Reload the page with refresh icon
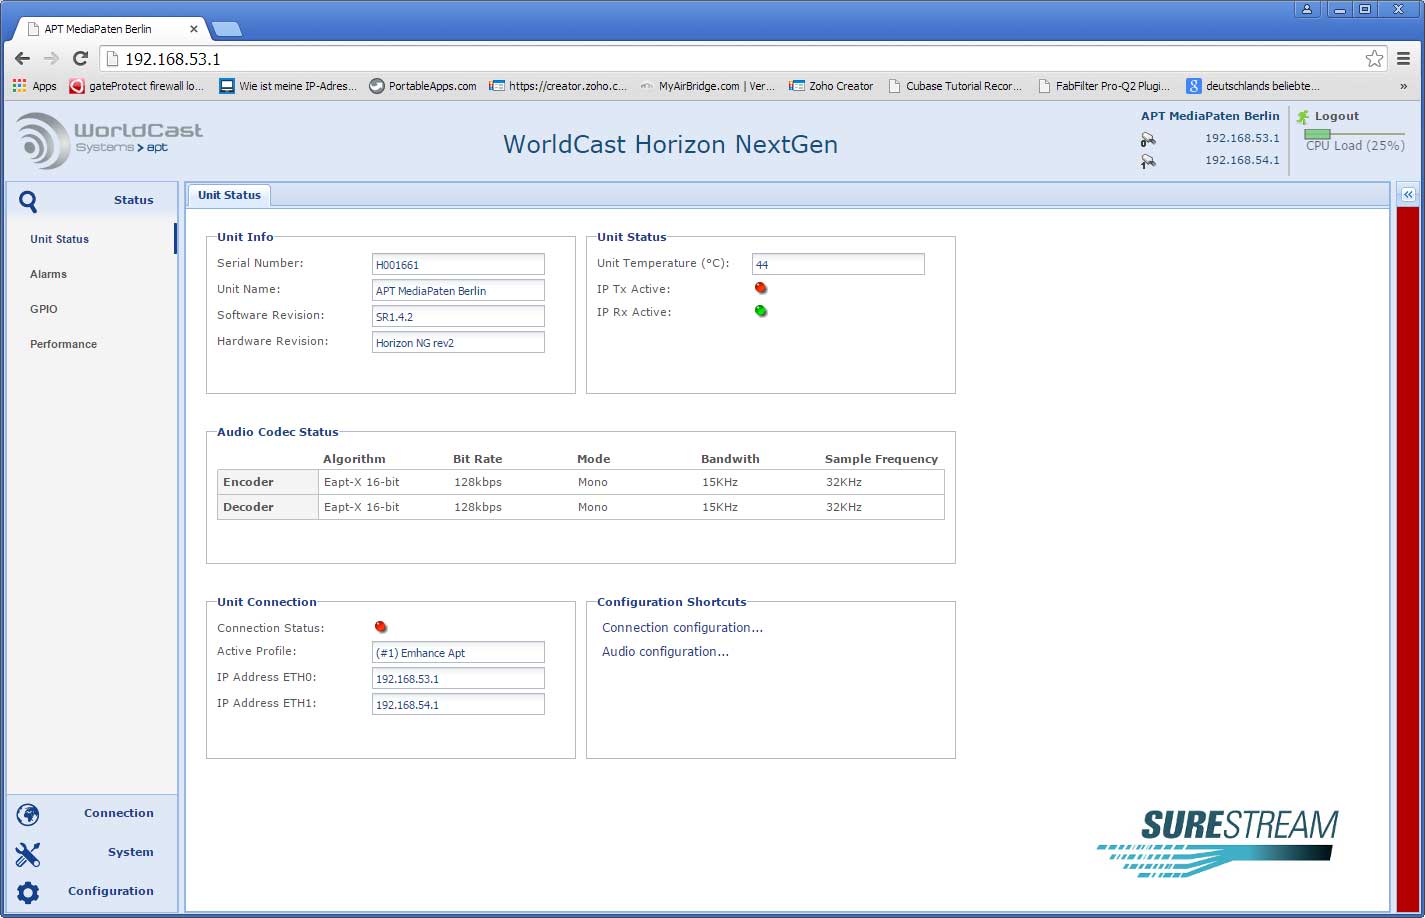 (x=81, y=59)
